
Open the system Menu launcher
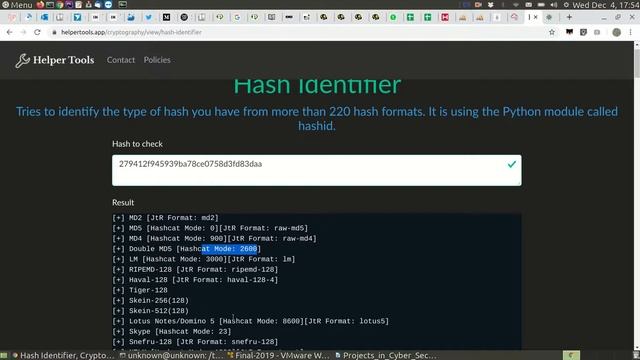click(x=17, y=4)
